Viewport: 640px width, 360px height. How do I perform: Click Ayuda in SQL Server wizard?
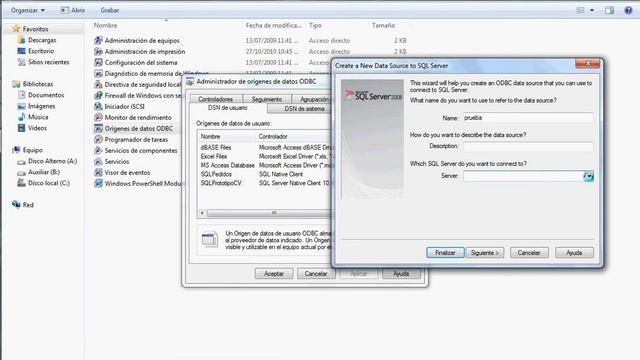[x=574, y=253]
